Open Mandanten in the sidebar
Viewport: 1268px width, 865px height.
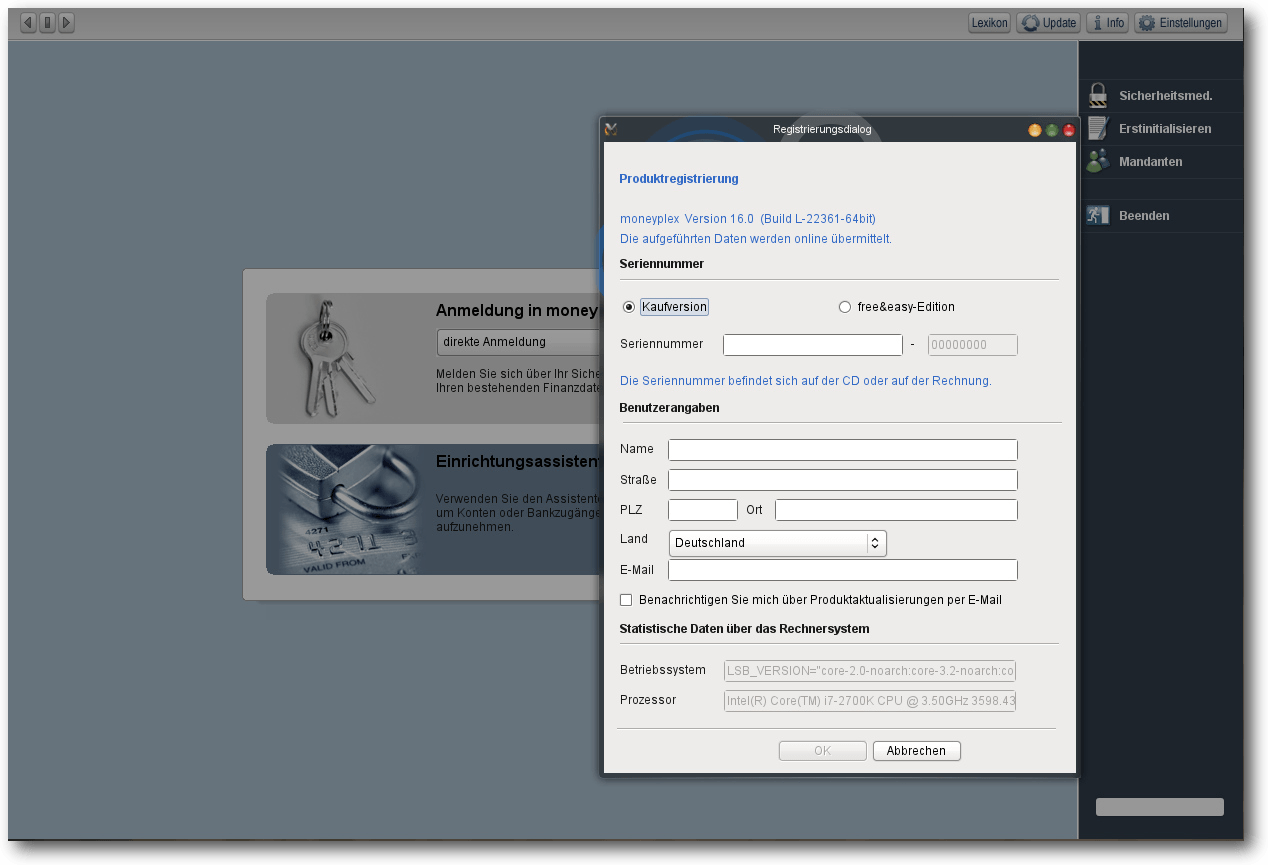[x=1150, y=161]
